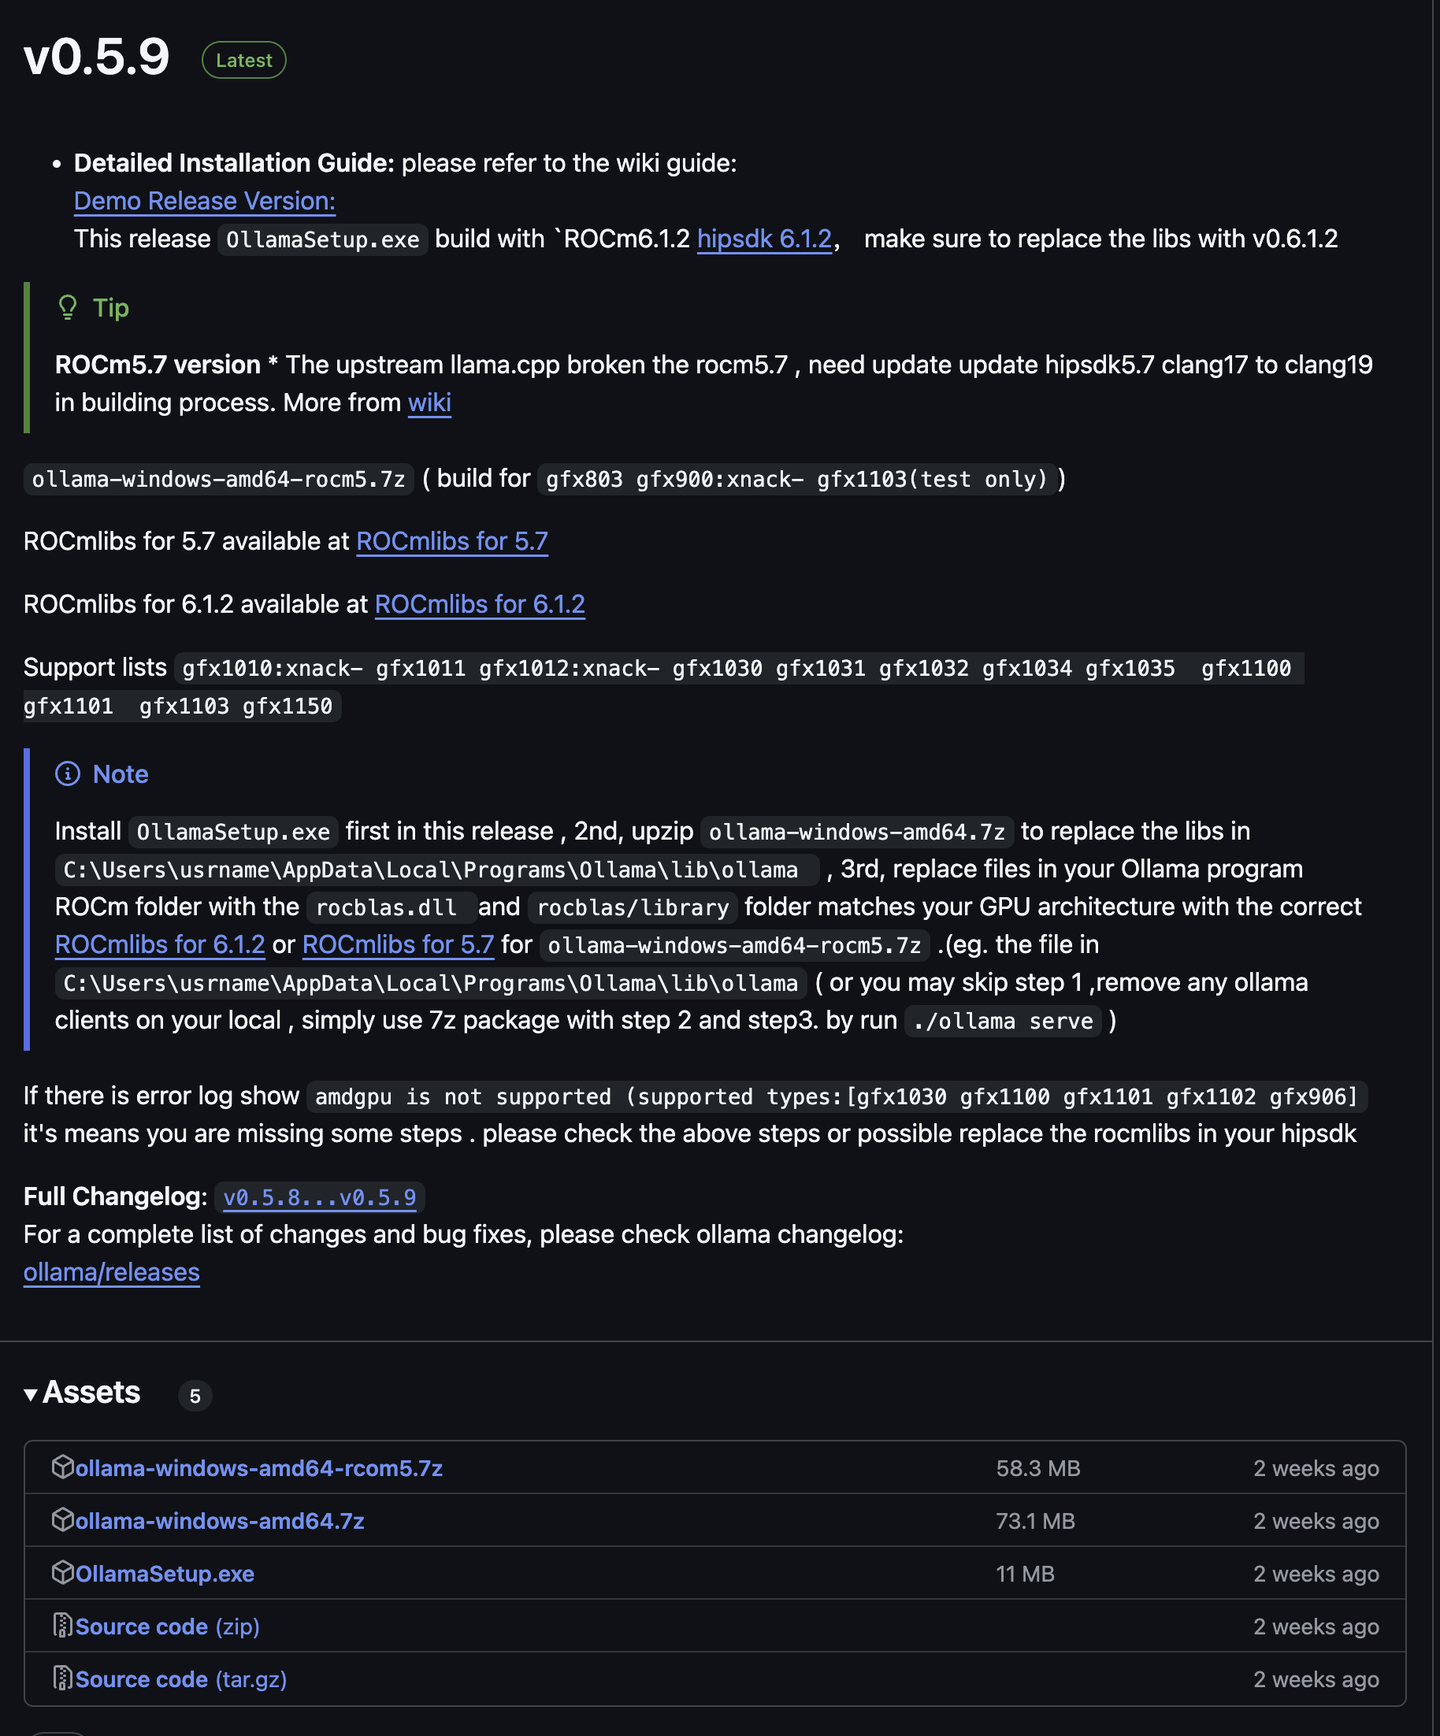Screen dimensions: 1440x1736
Task: Click the package icon beside ollama-windows-amd64.7z
Action: point(63,1520)
